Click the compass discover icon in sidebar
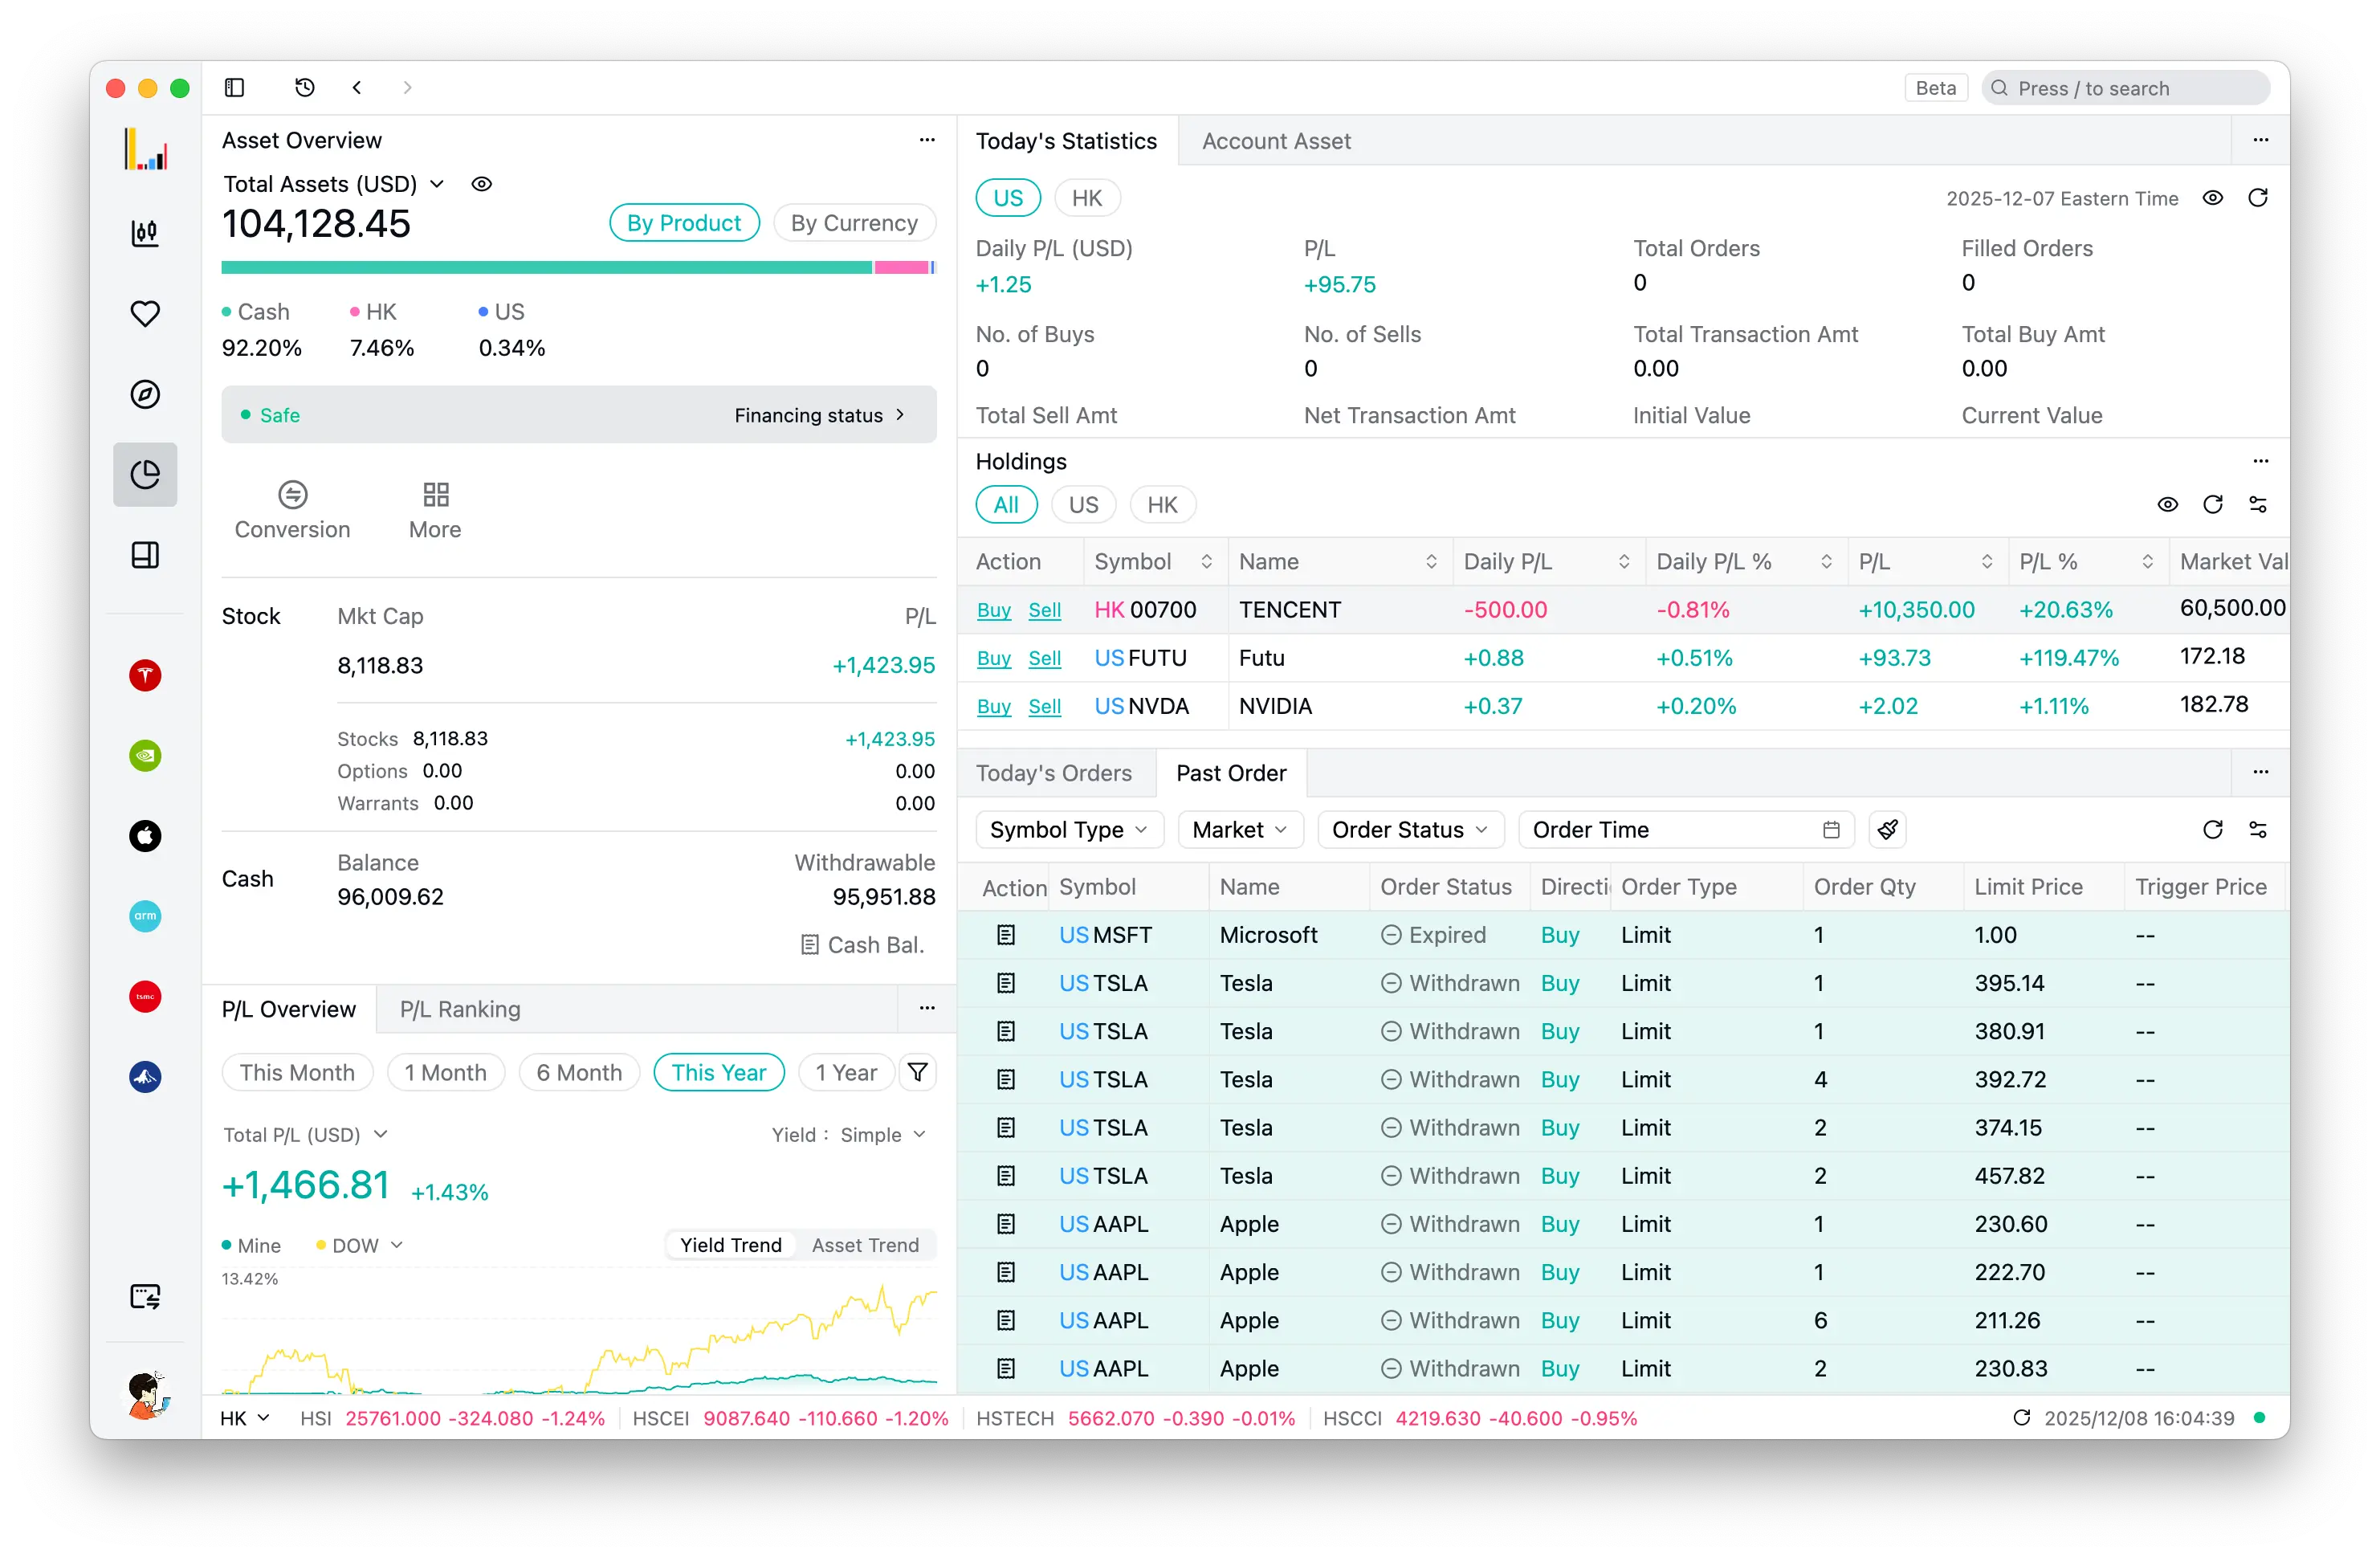The height and width of the screenshot is (1558, 2380). 145,394
